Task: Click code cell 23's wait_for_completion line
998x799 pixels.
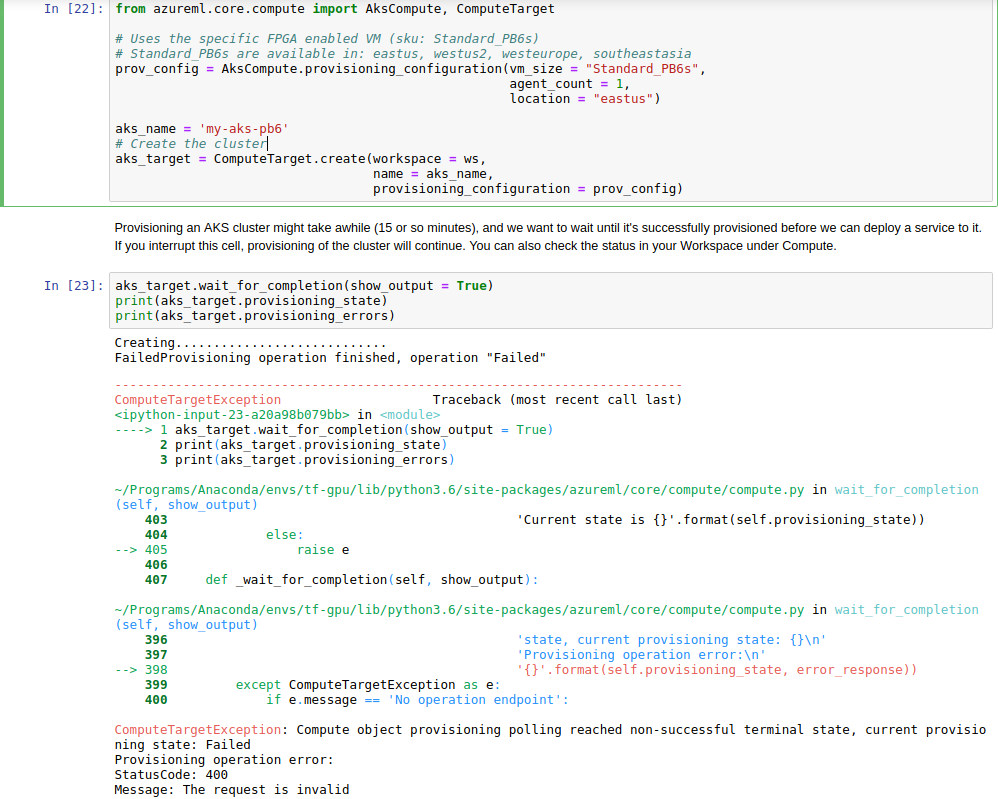Action: click(304, 286)
